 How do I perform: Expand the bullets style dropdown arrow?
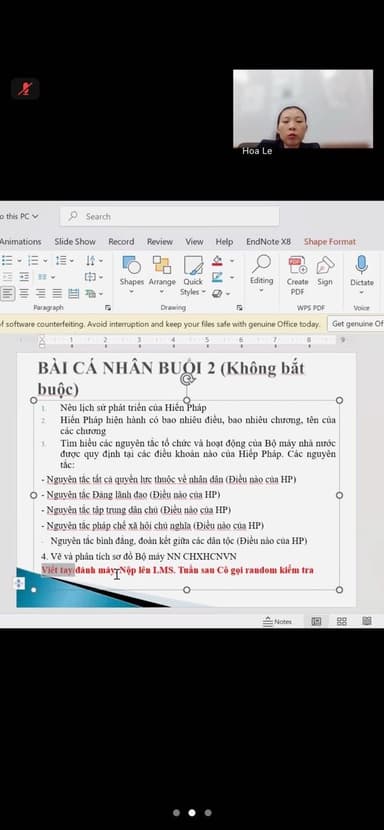(19, 261)
